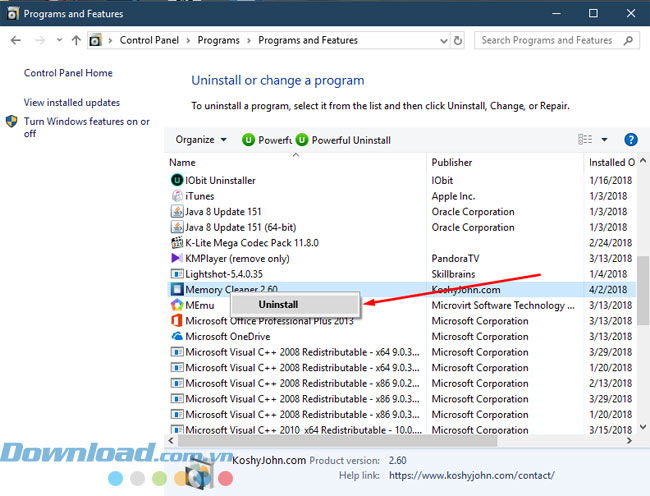The image size is (650, 496).
Task: Select the Lightshot-5.4.0.35 row
Action: coord(401,274)
